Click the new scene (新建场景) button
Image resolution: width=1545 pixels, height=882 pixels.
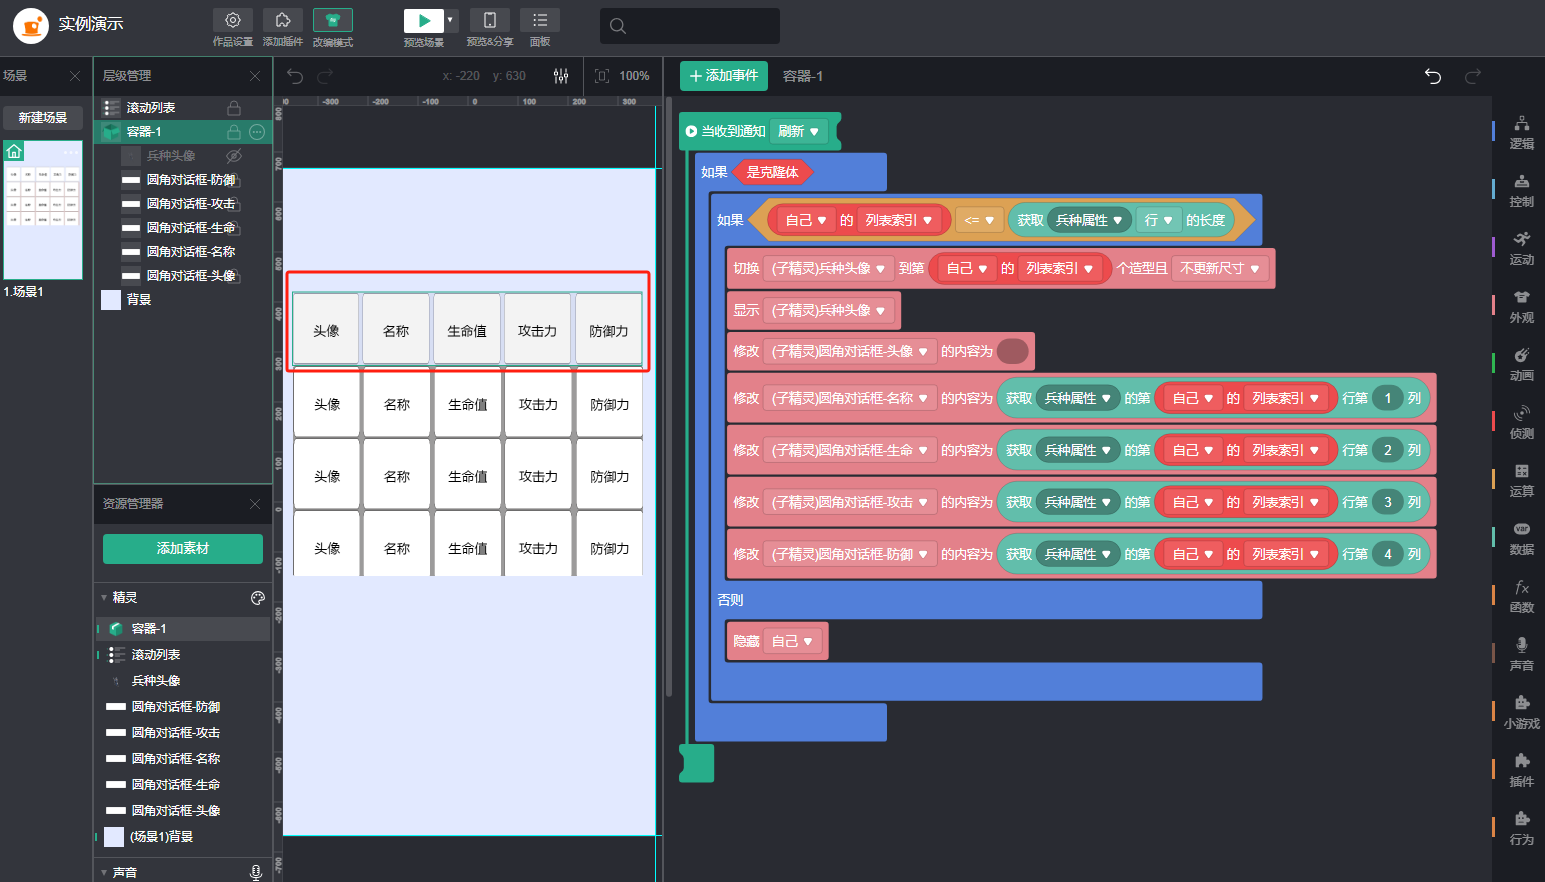coord(43,118)
